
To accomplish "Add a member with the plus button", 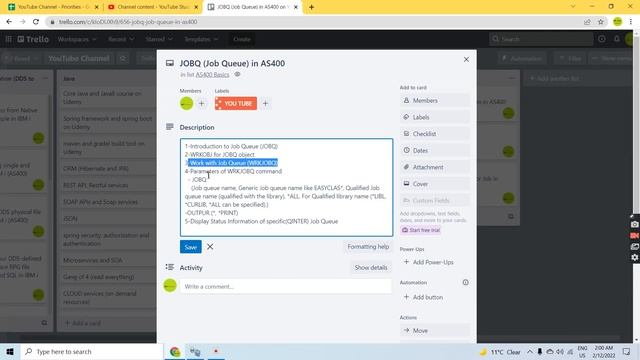I will (x=201, y=104).
